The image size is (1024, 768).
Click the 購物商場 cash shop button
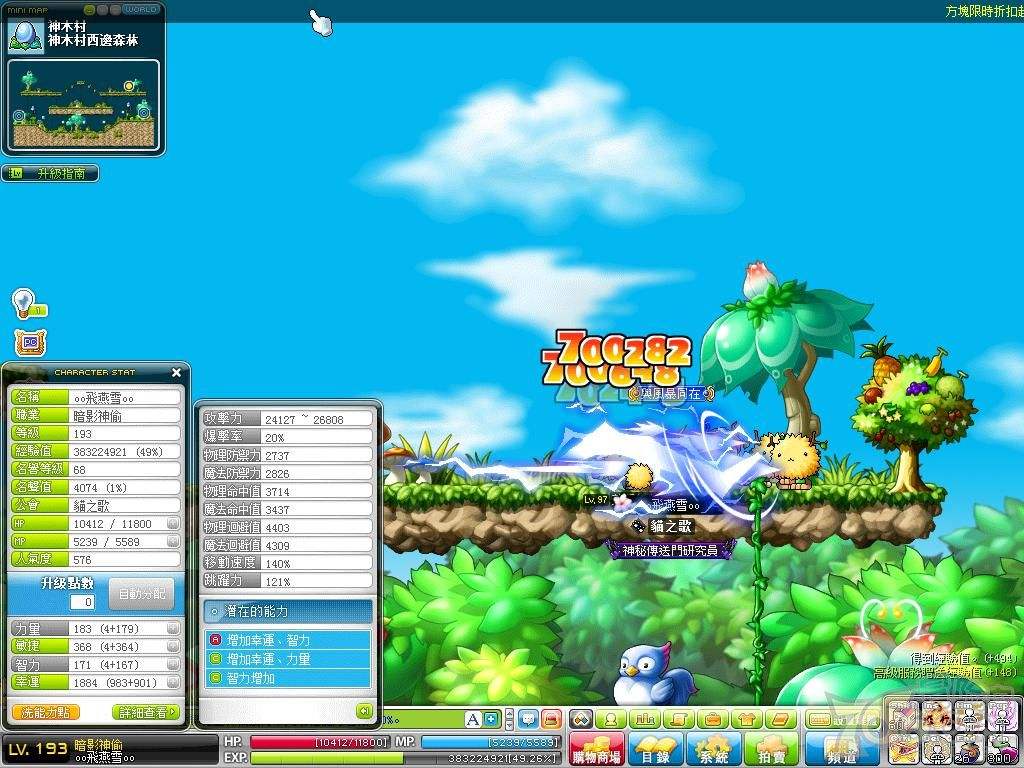[x=596, y=750]
